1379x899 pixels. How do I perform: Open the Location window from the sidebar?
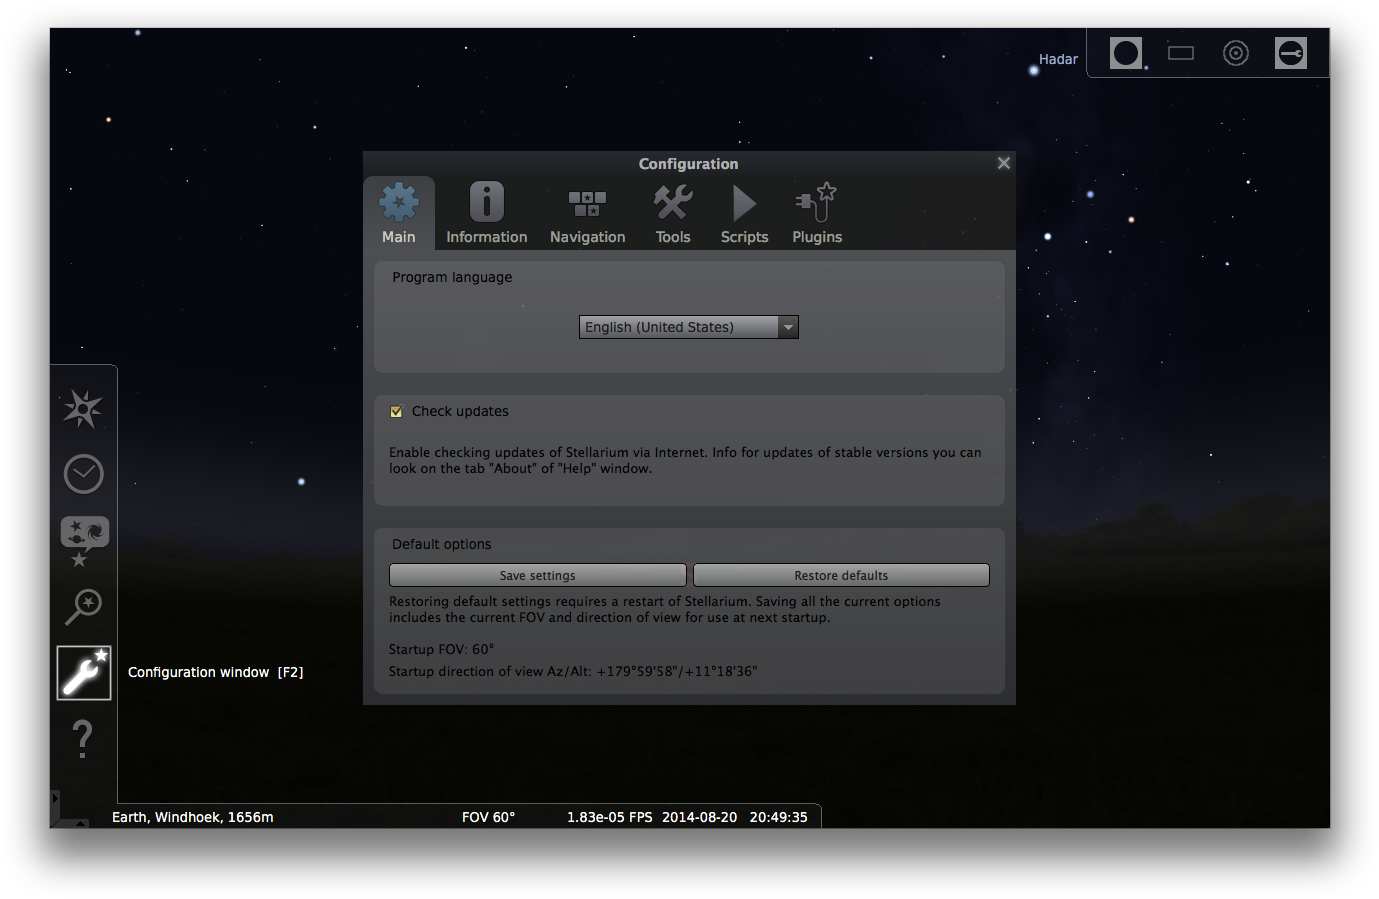pyautogui.click(x=83, y=409)
